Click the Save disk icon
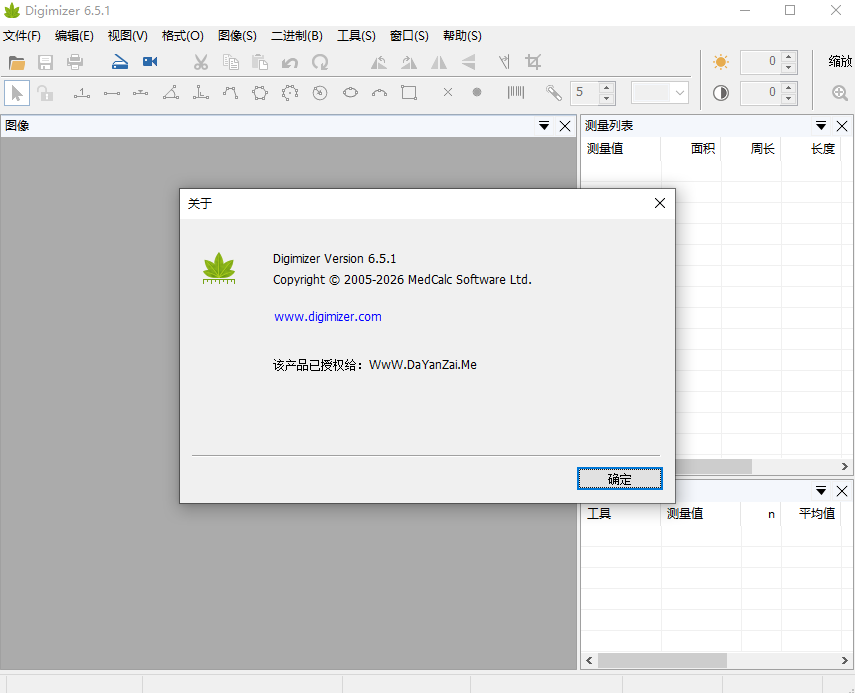This screenshot has height=693, width=855. (x=46, y=62)
